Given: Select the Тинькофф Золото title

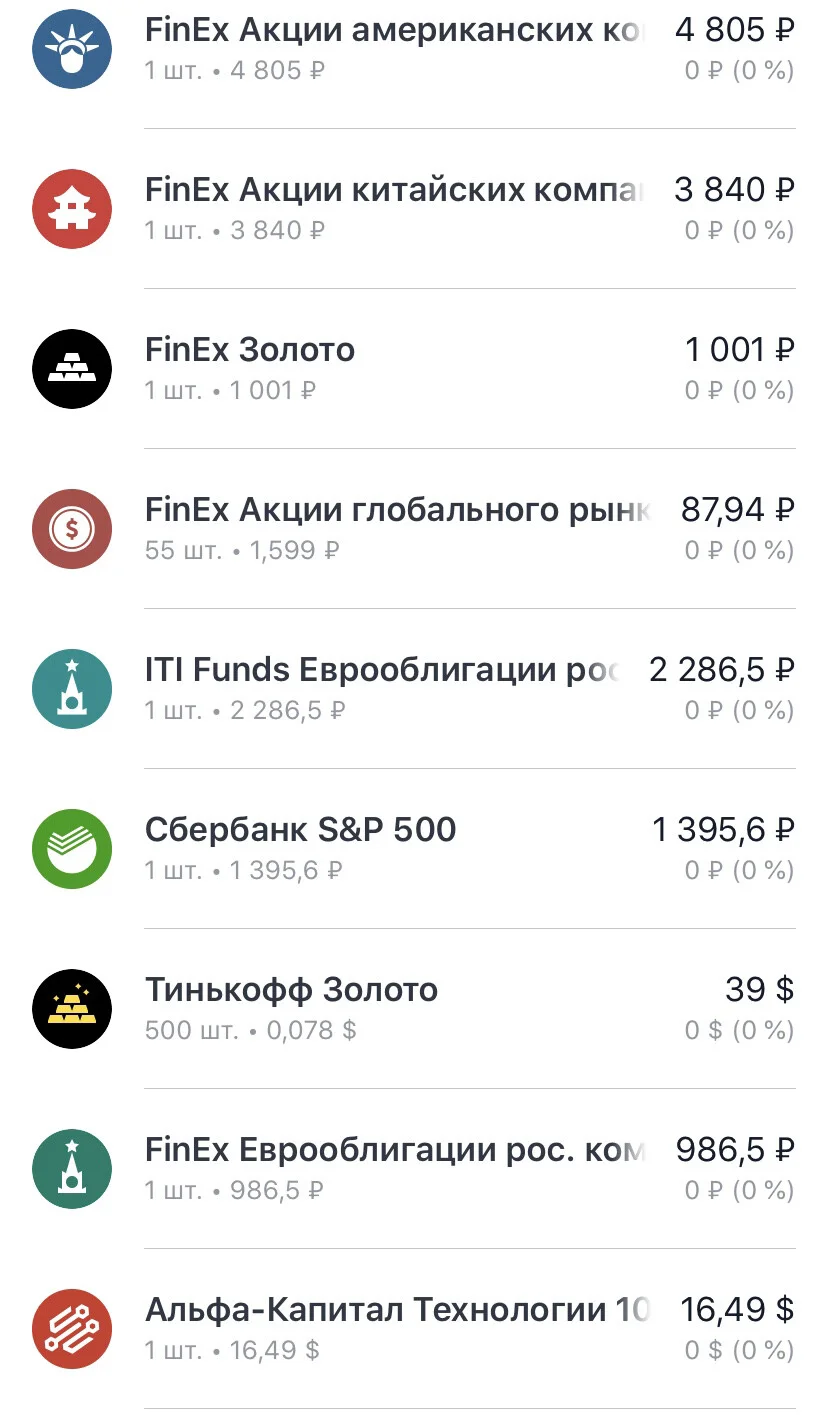Looking at the screenshot, I should [292, 990].
